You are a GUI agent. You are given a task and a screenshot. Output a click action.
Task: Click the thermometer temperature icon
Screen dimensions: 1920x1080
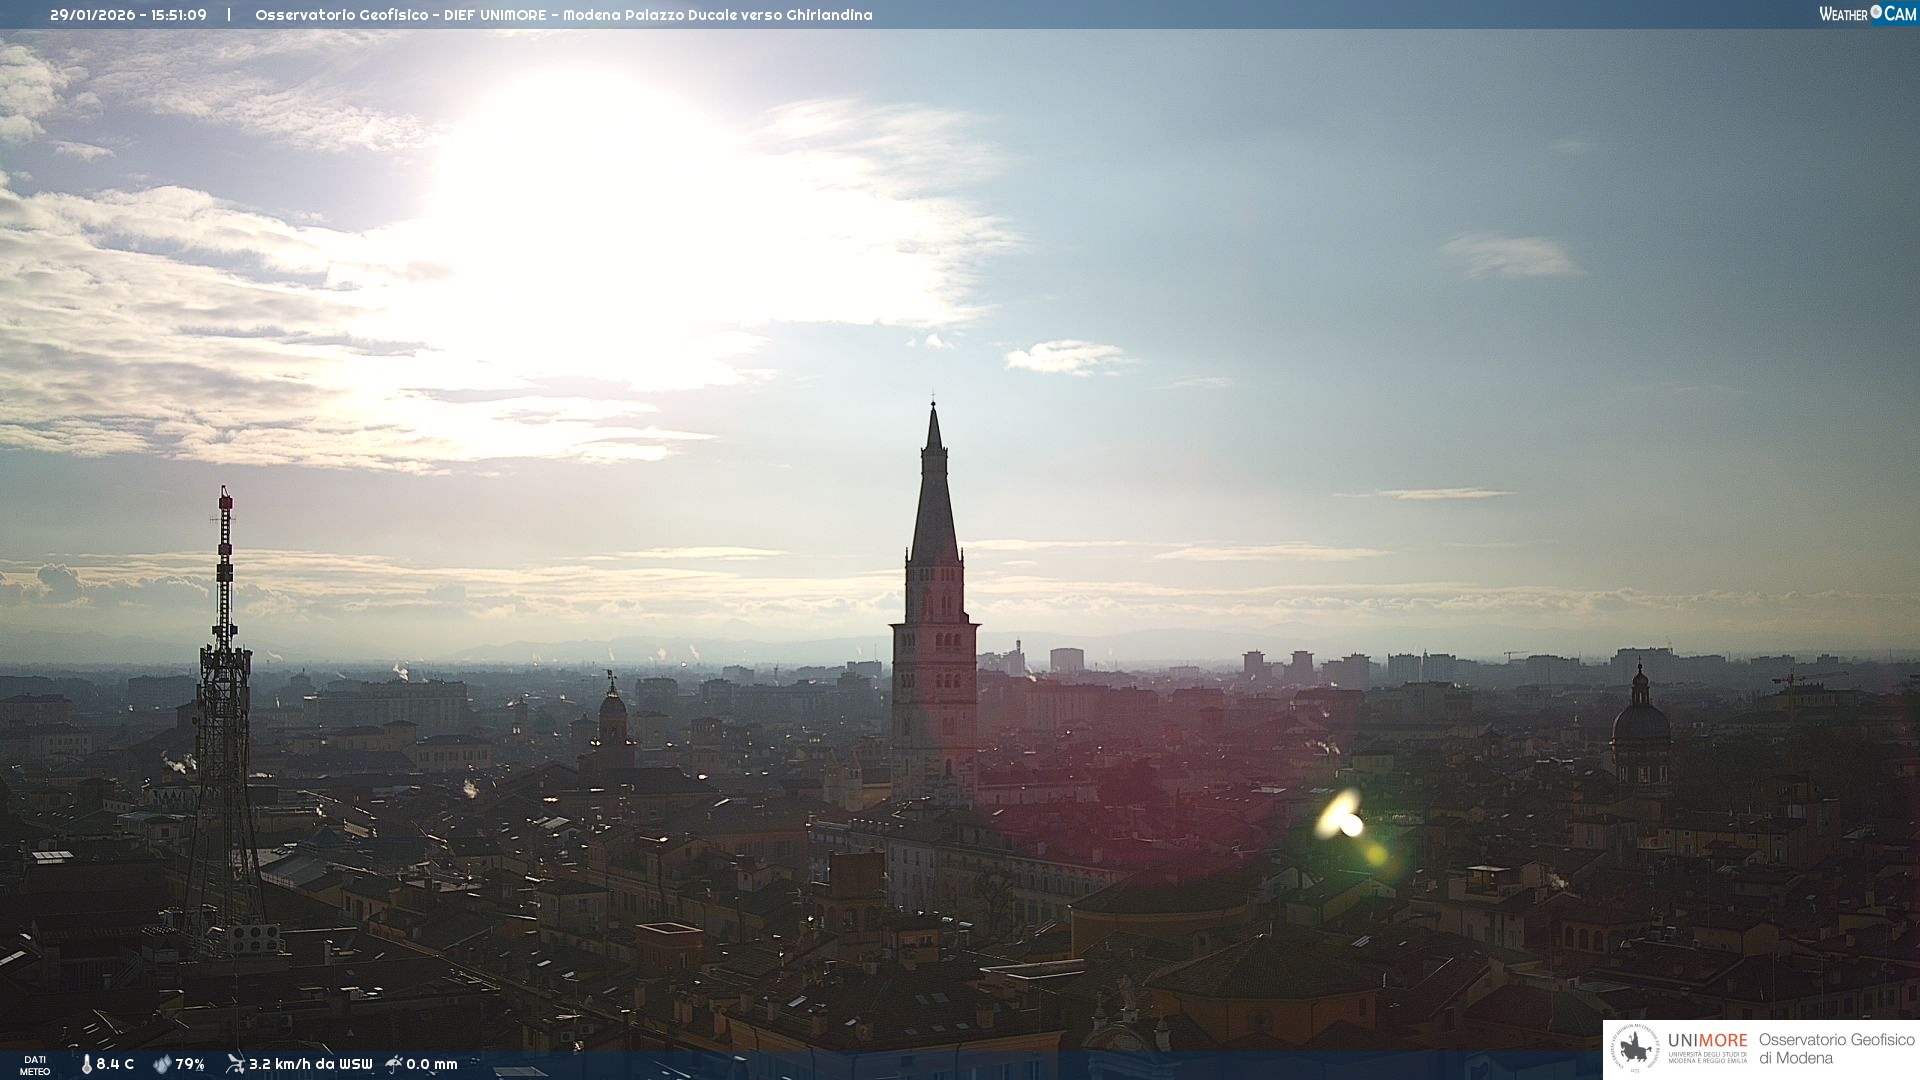click(x=87, y=1065)
